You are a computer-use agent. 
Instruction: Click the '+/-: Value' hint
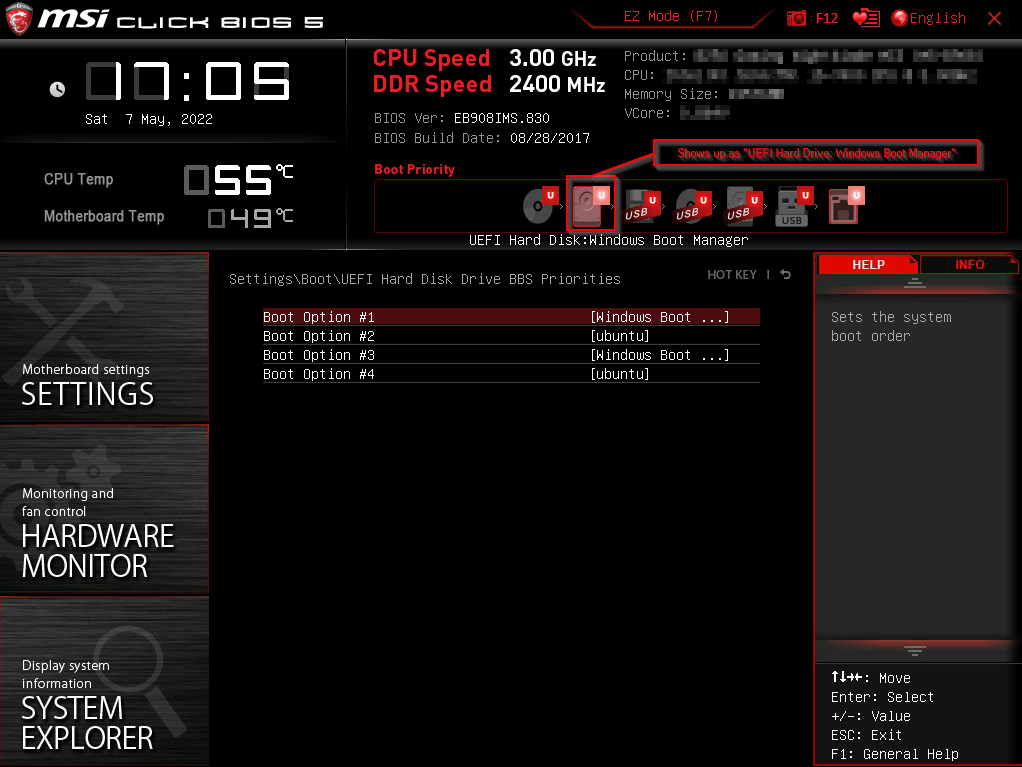point(870,716)
